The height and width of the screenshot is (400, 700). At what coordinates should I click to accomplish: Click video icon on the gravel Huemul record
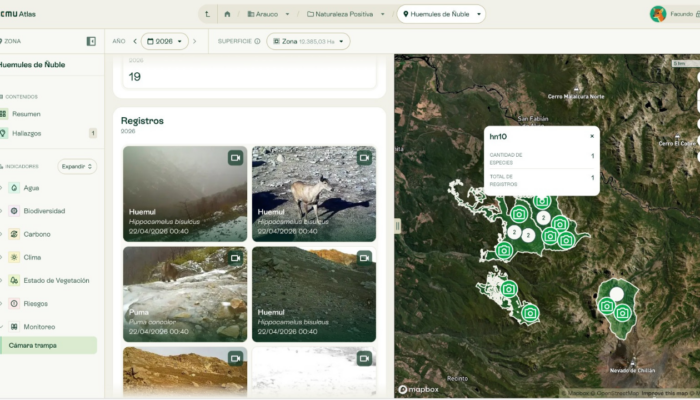364,158
